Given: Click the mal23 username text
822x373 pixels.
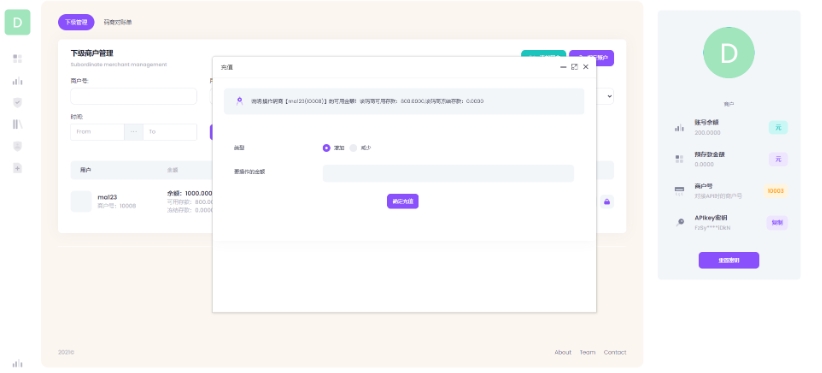Looking at the screenshot, I should pos(107,197).
